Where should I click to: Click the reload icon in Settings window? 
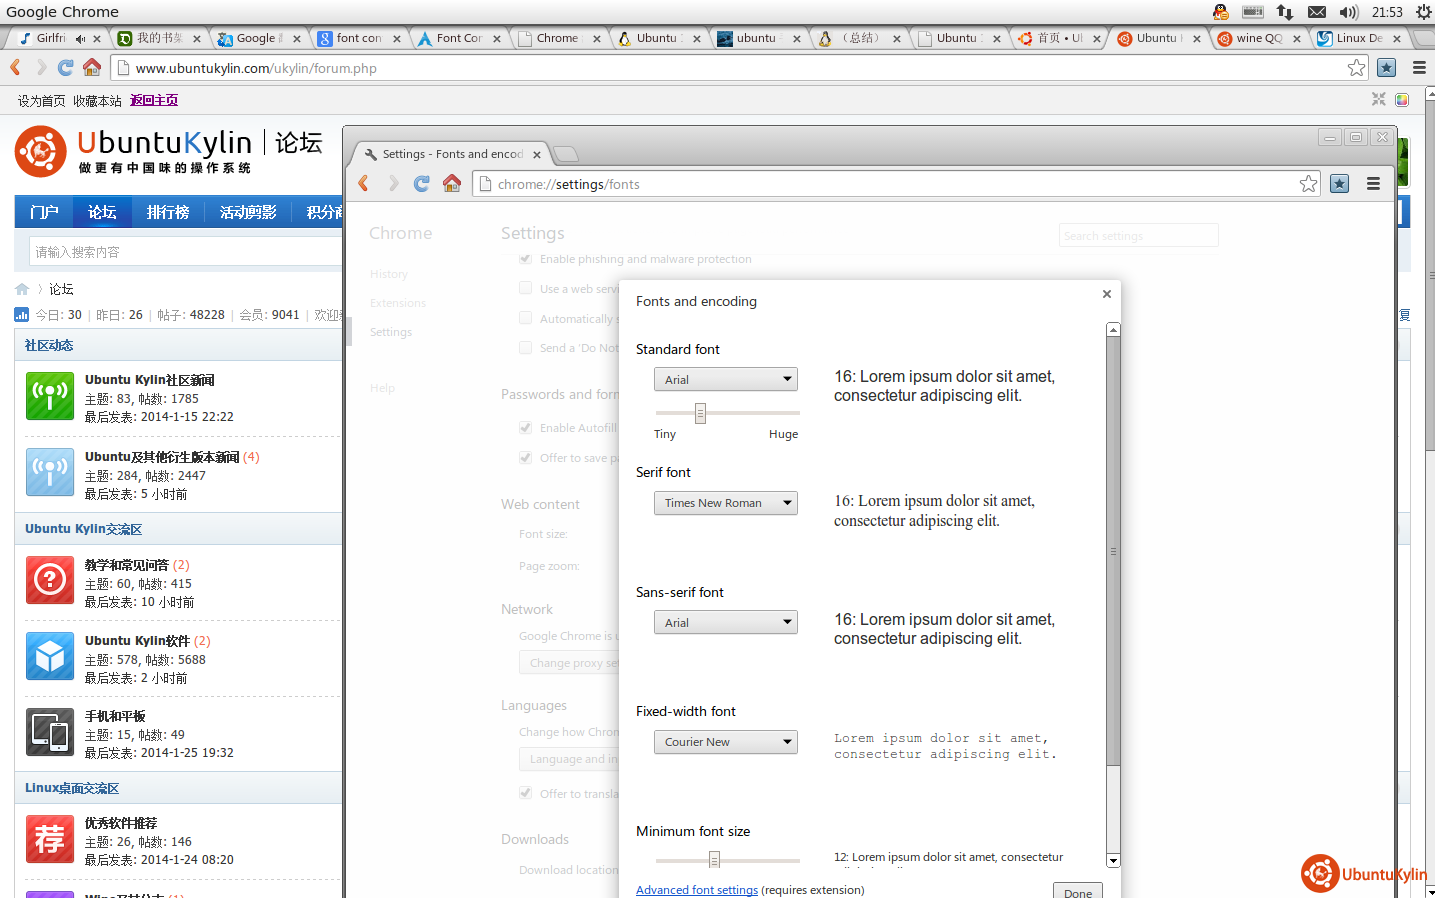[422, 183]
